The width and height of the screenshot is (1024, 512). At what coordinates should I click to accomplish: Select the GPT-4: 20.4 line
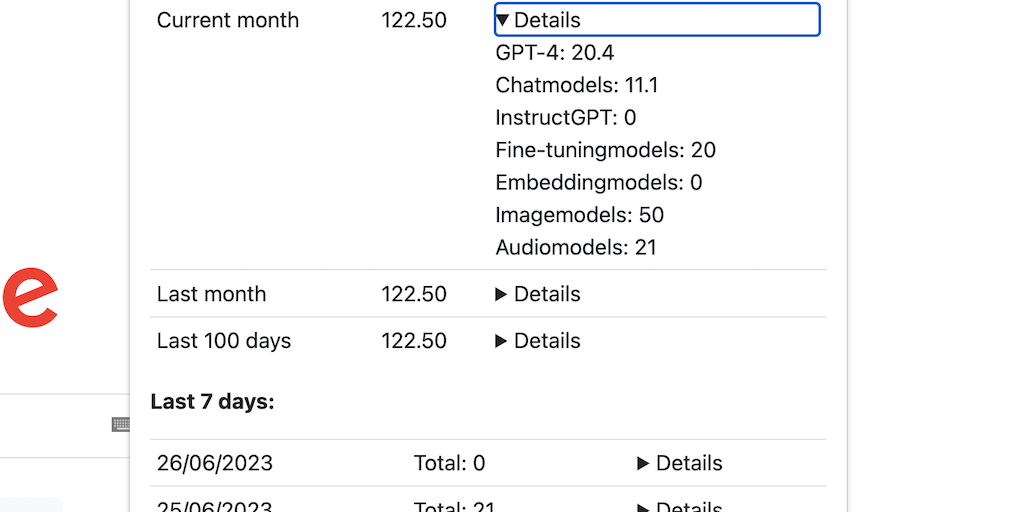(555, 53)
